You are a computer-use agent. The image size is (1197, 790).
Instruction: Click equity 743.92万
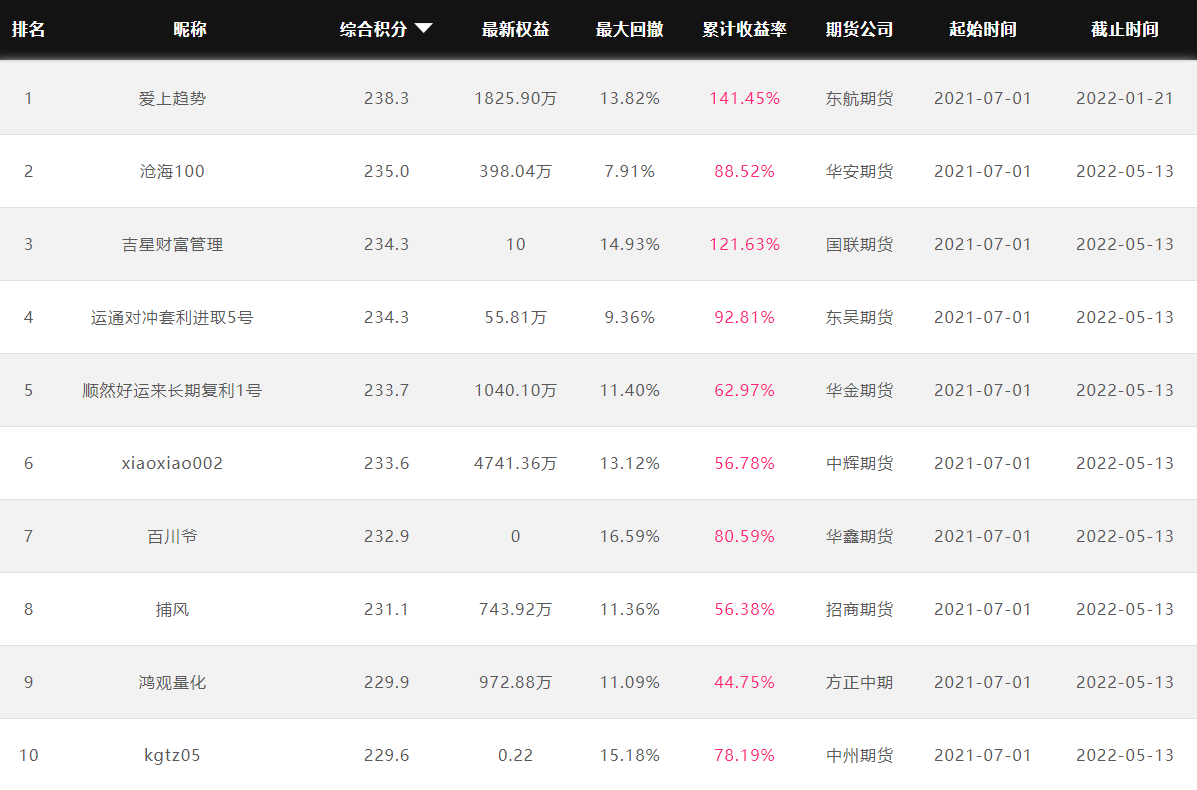[515, 609]
